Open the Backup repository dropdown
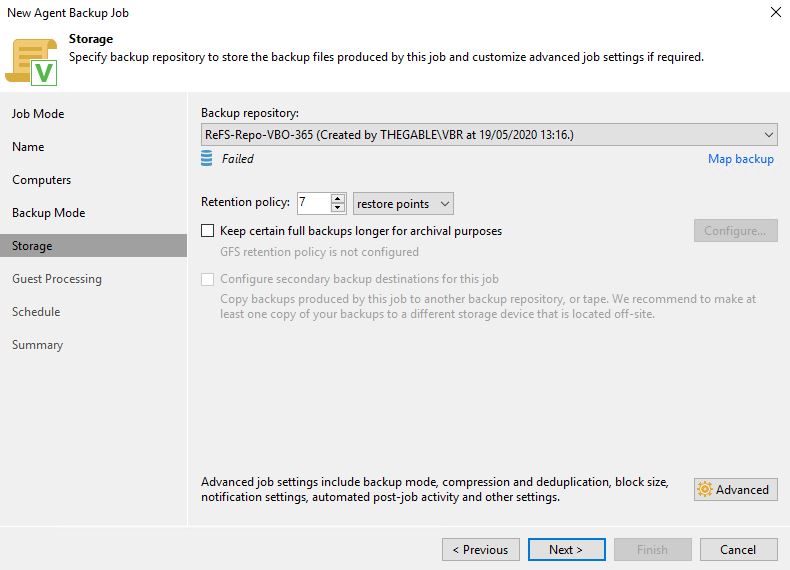 coord(489,135)
